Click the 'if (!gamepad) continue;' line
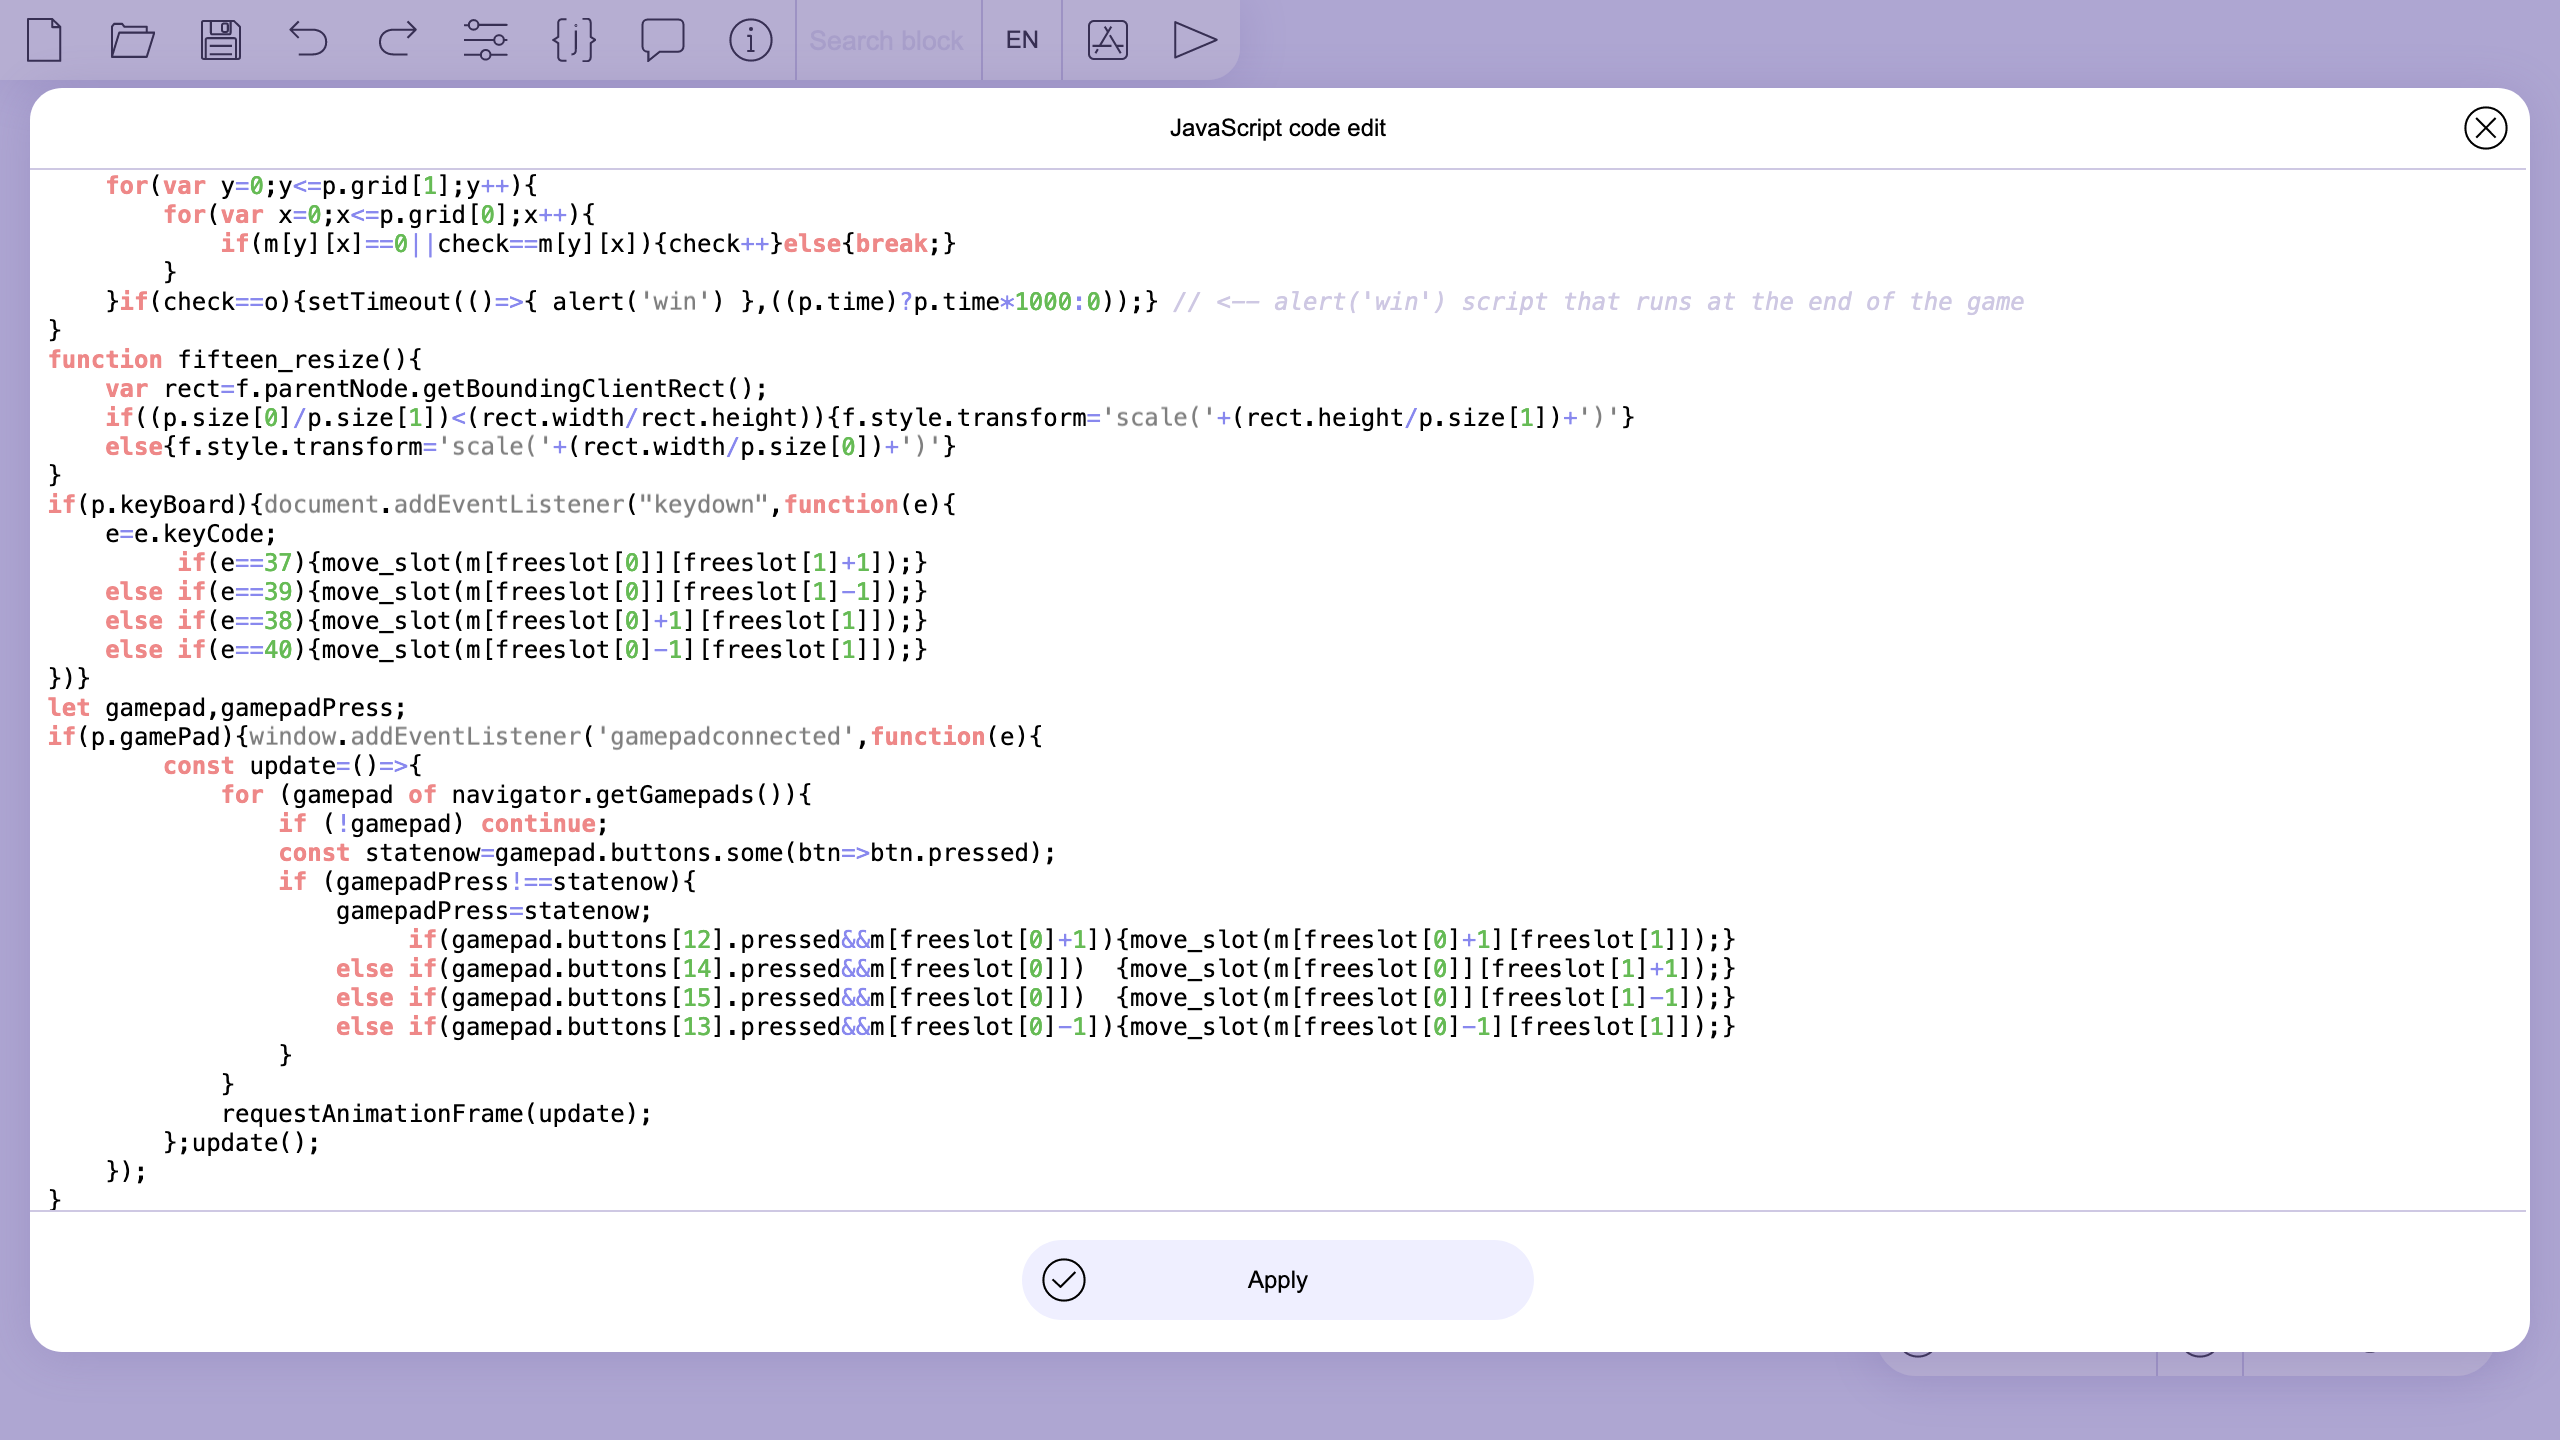2560x1440 pixels. [443, 824]
